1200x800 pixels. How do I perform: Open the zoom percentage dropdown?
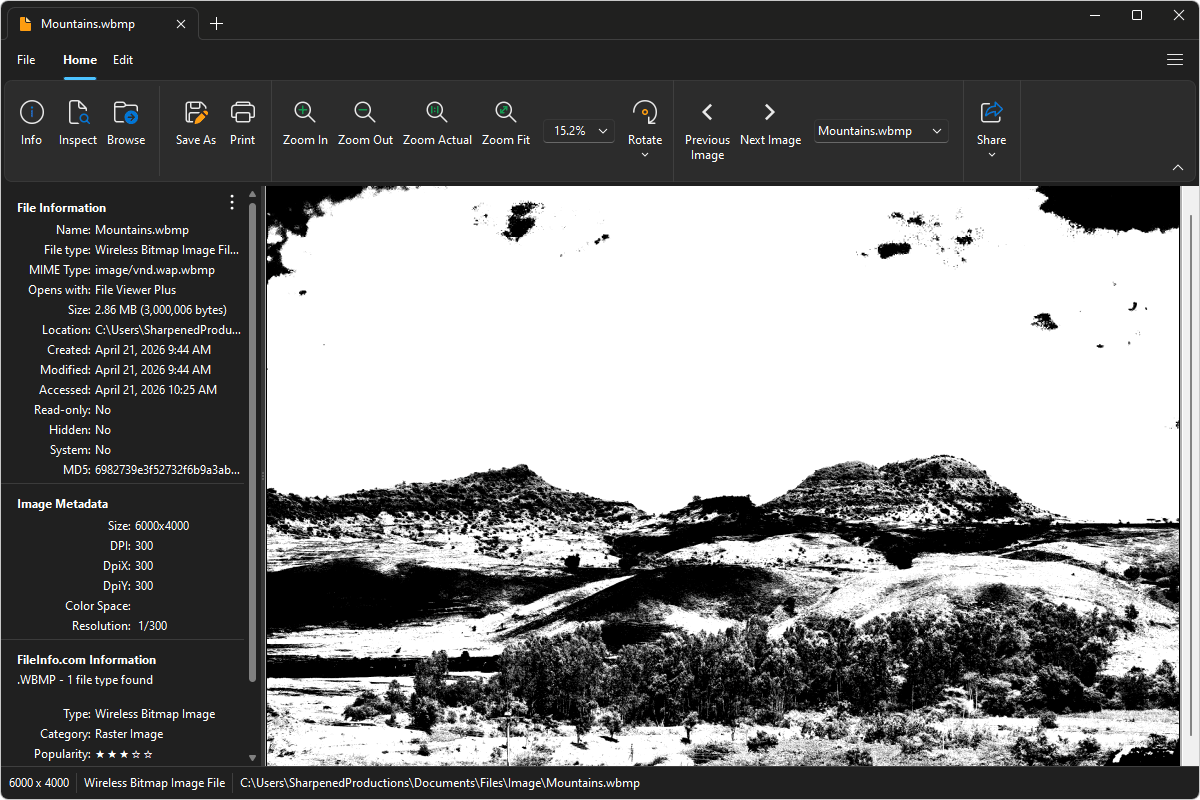click(x=601, y=130)
